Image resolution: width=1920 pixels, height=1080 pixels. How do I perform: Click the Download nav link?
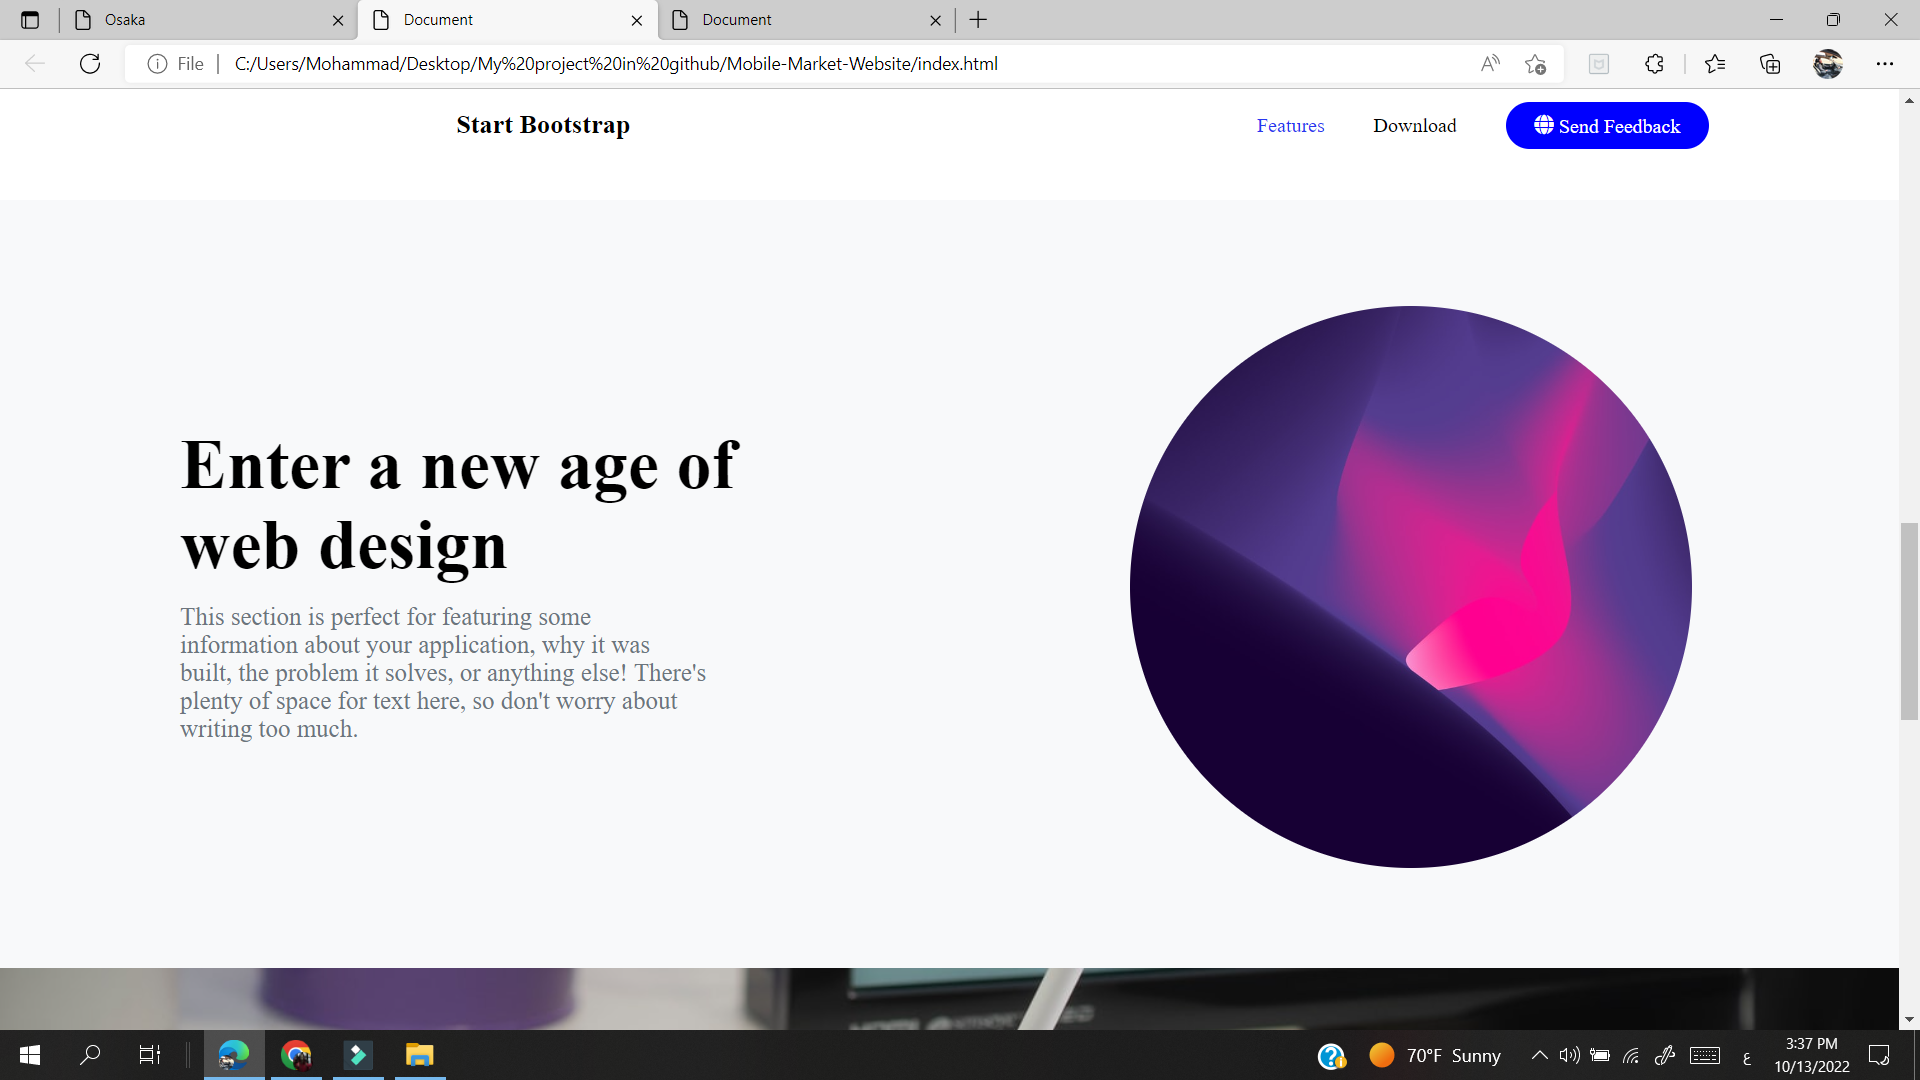1414,126
